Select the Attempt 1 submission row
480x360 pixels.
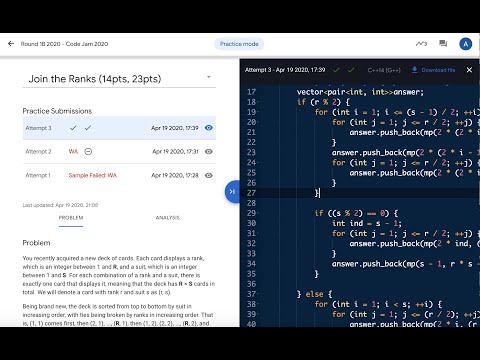(x=119, y=175)
